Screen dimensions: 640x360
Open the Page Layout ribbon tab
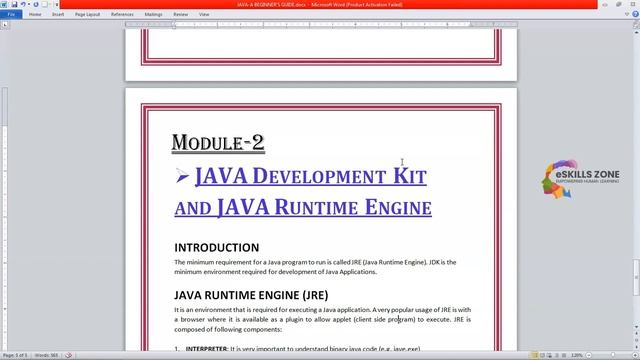[x=87, y=14]
